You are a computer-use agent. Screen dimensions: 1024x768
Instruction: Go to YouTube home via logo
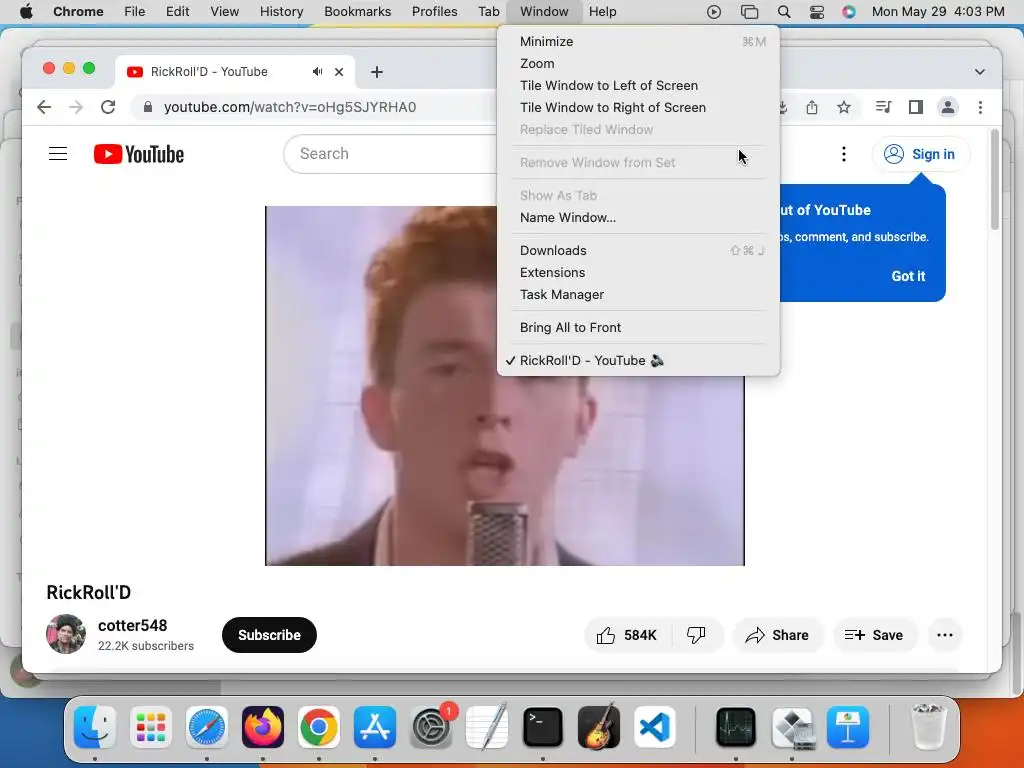(x=138, y=154)
